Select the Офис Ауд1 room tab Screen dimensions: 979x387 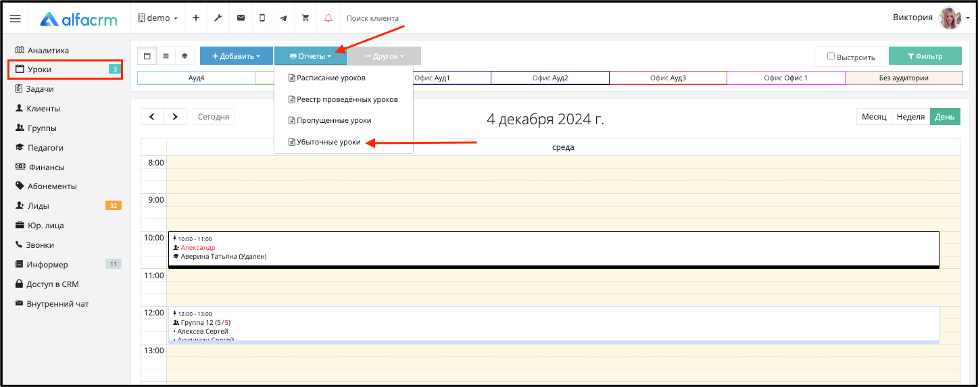432,78
